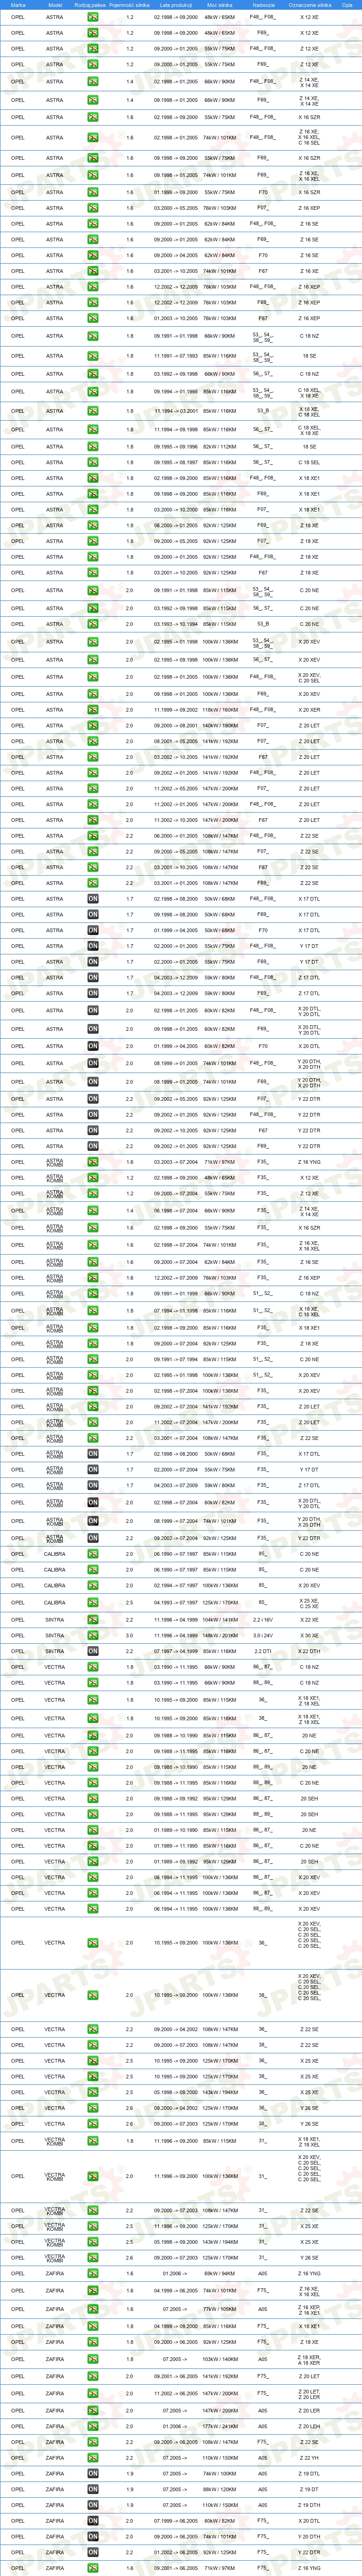Select the SINTRA model cell in the 3.0 row

pyautogui.click(x=54, y=1636)
